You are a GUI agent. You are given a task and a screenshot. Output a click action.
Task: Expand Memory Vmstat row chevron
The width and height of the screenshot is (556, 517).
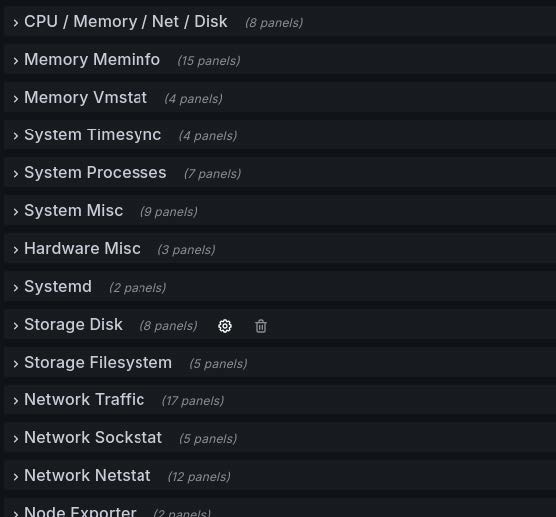16,99
